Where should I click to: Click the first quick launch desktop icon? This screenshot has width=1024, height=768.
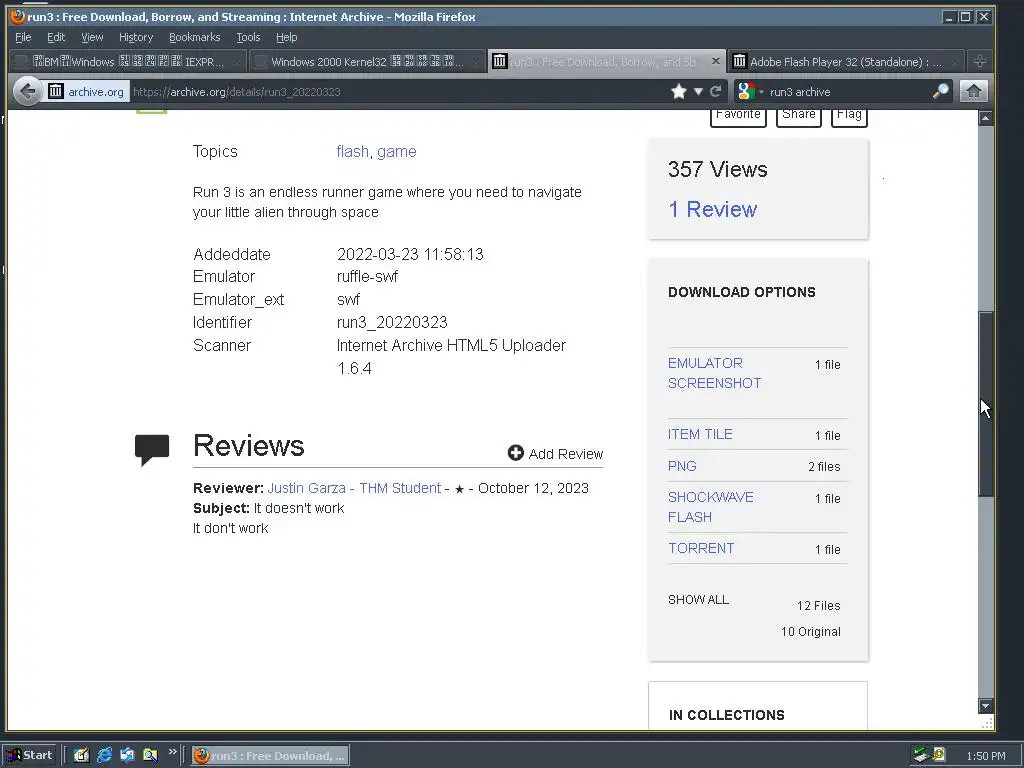(x=81, y=755)
